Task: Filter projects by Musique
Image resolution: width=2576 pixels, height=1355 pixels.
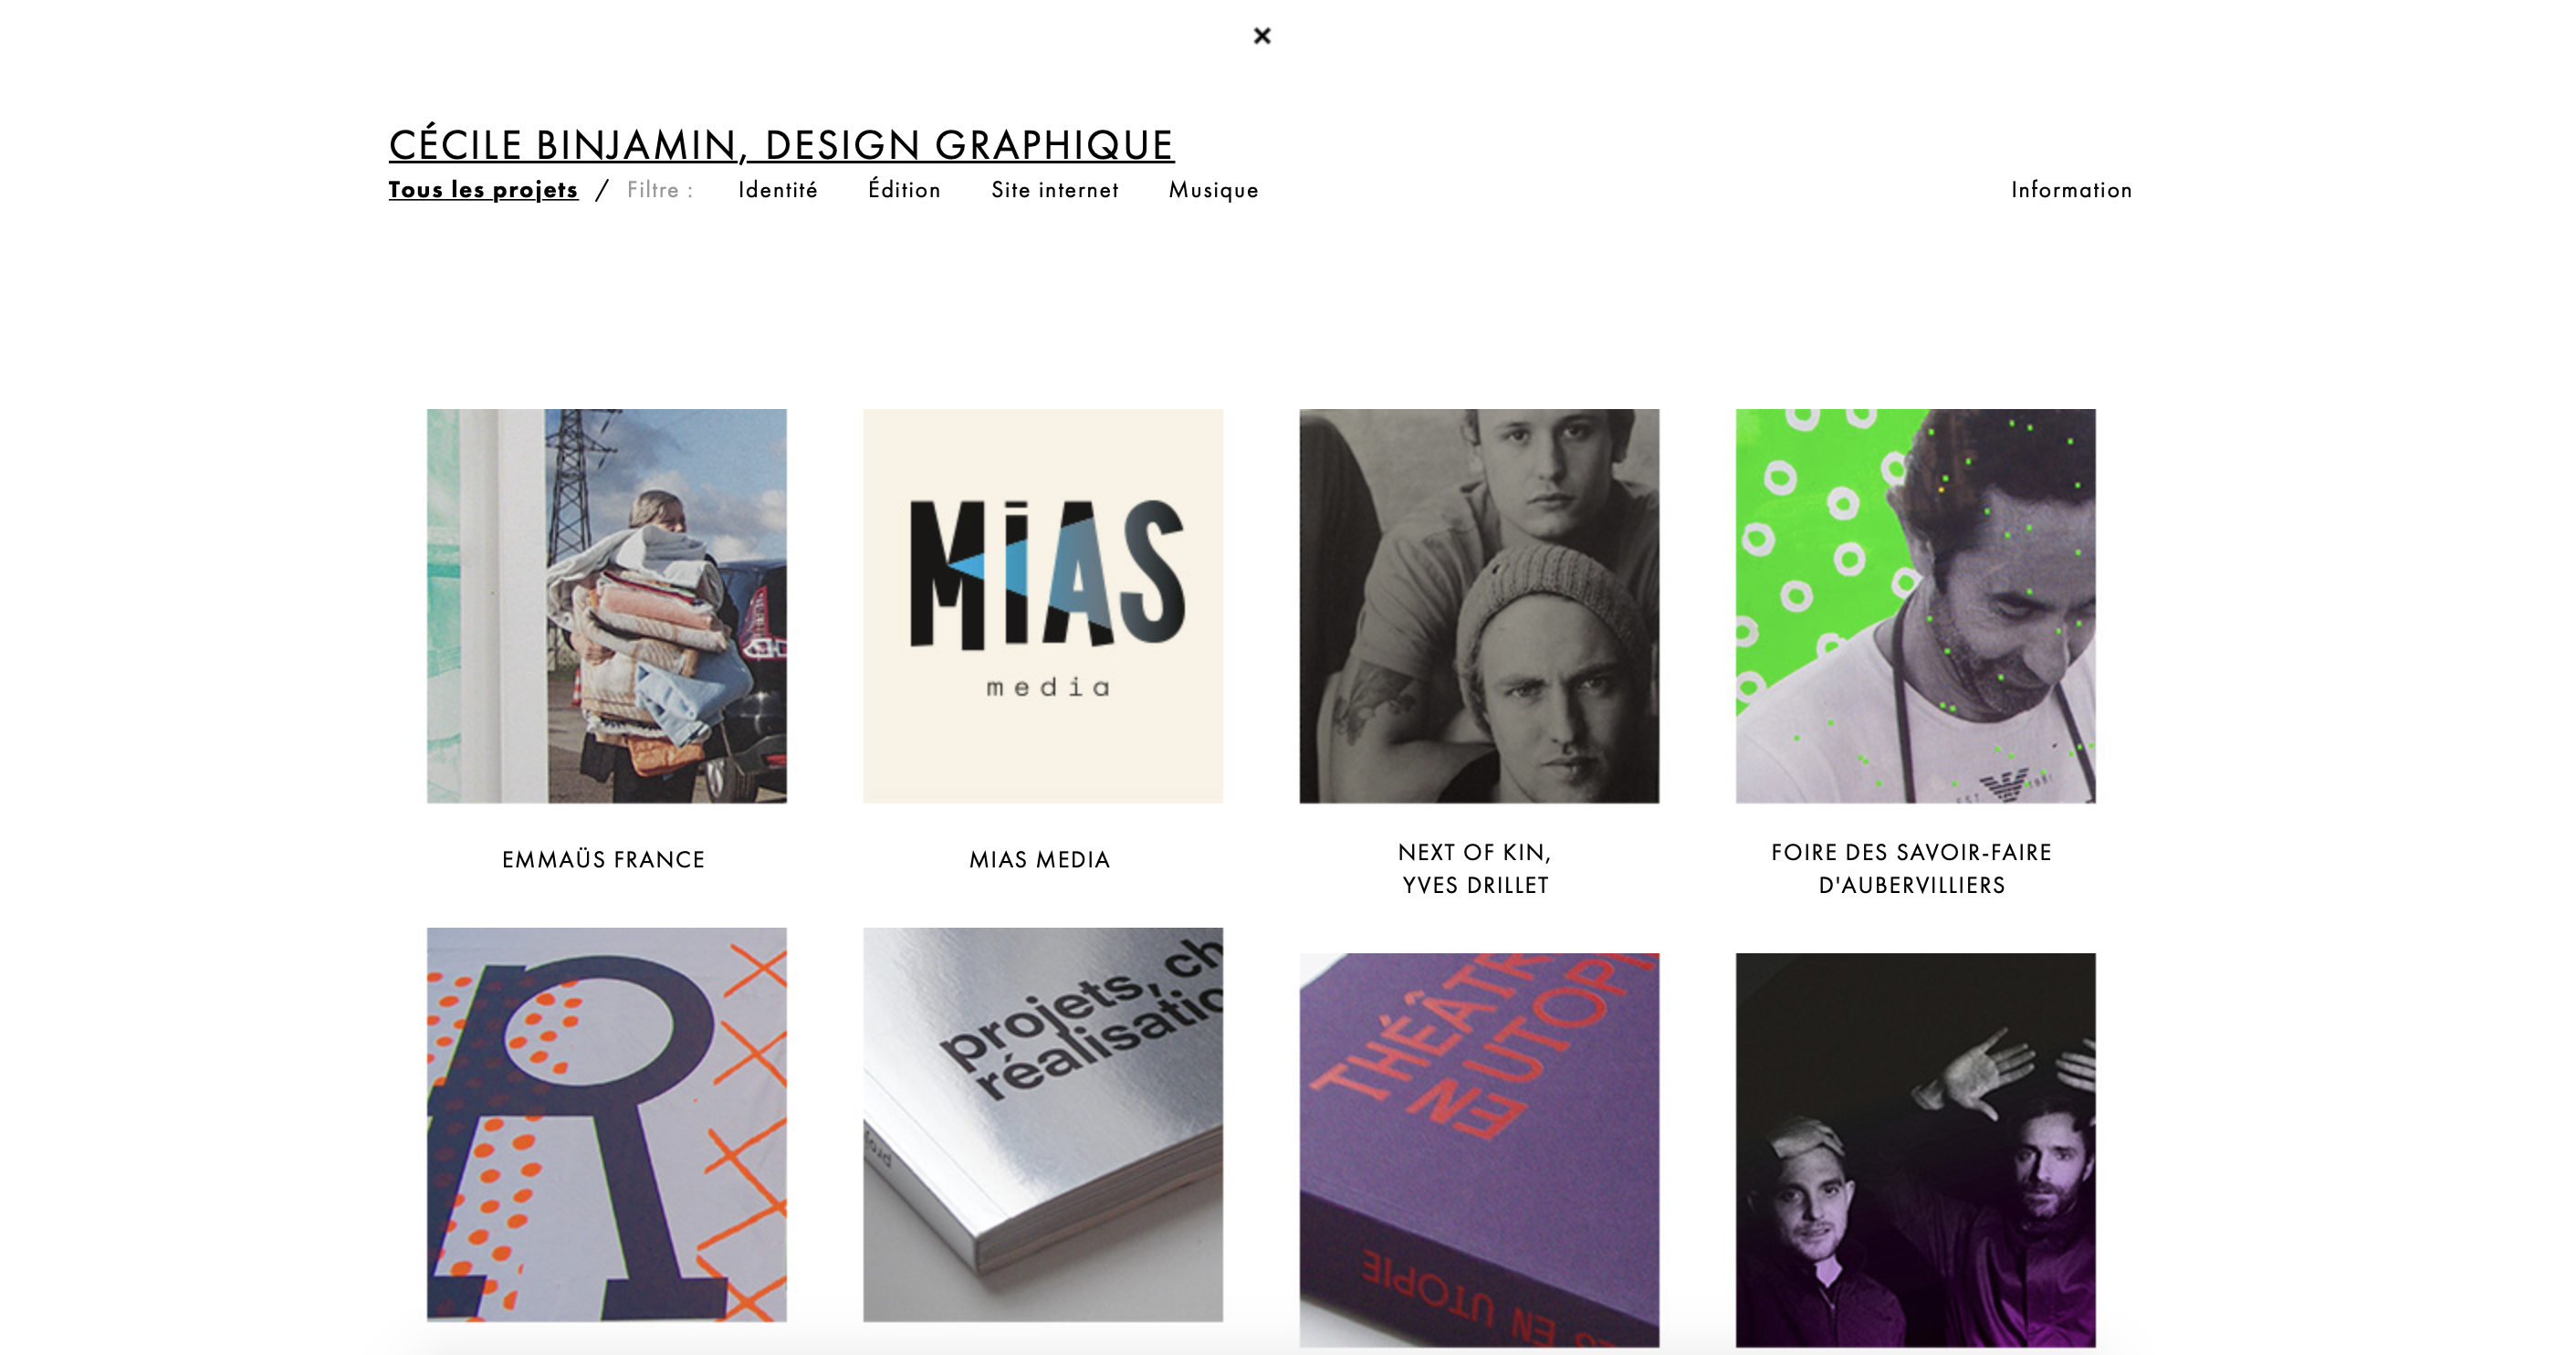Action: [x=1214, y=190]
